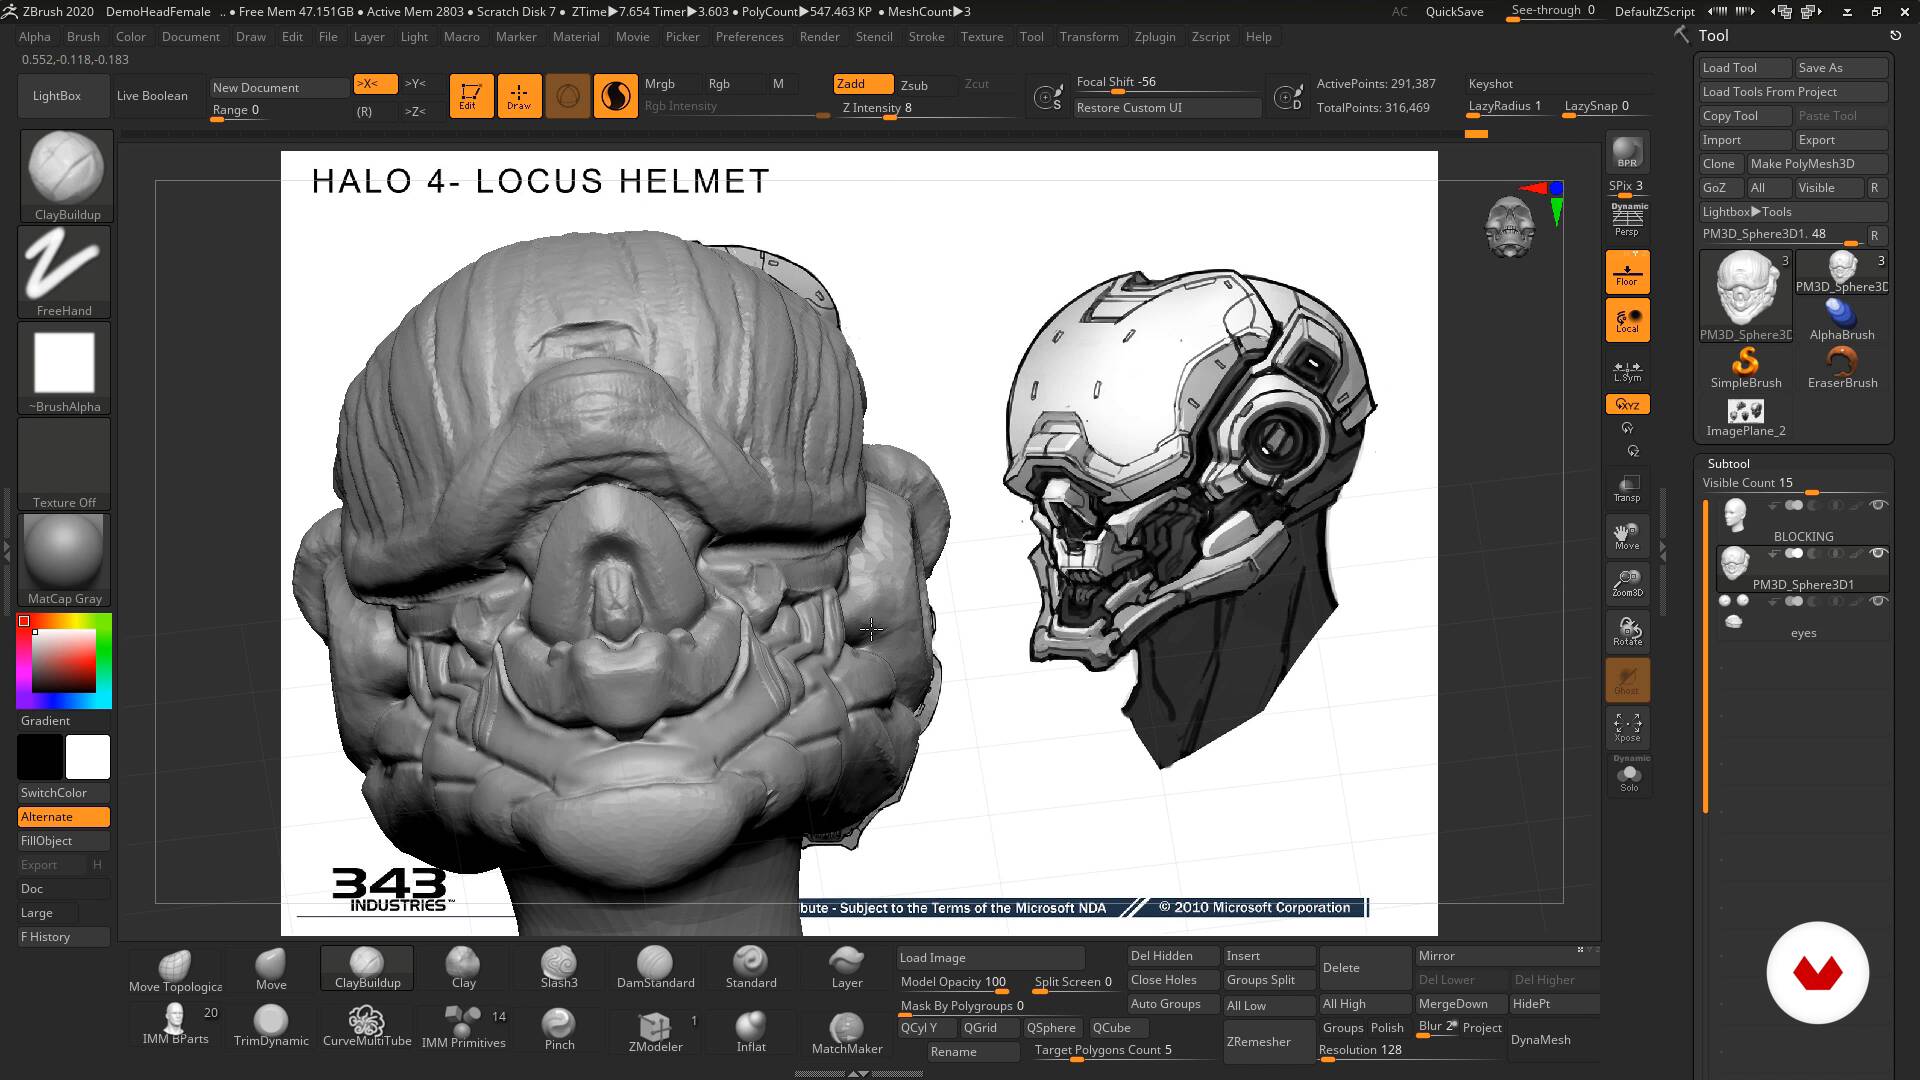Select the Edit mode button

471,96
